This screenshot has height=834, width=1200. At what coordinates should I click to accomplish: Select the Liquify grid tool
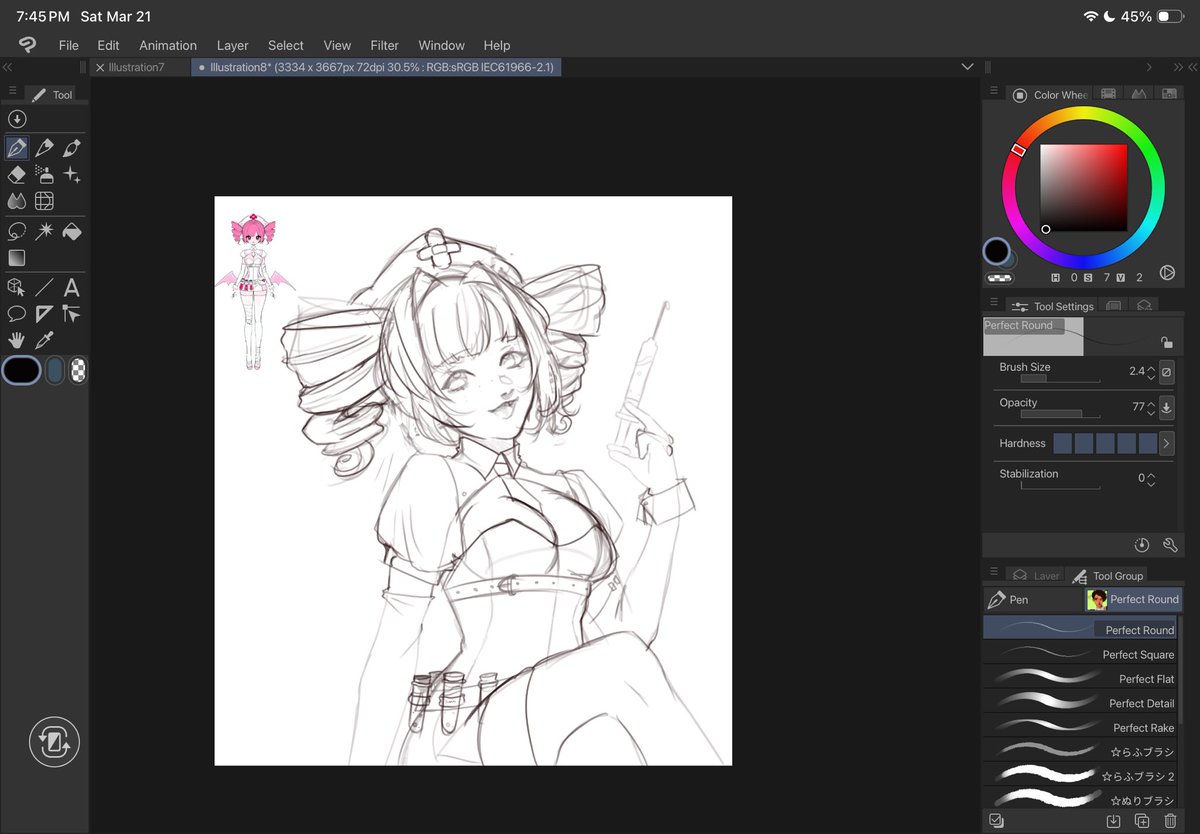(x=44, y=201)
